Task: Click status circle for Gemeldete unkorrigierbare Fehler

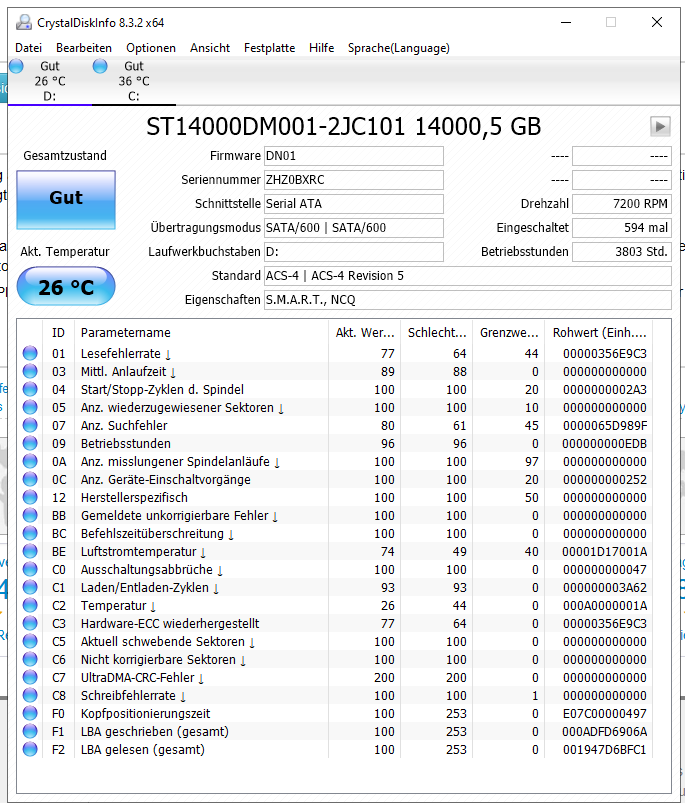Action: [x=30, y=515]
